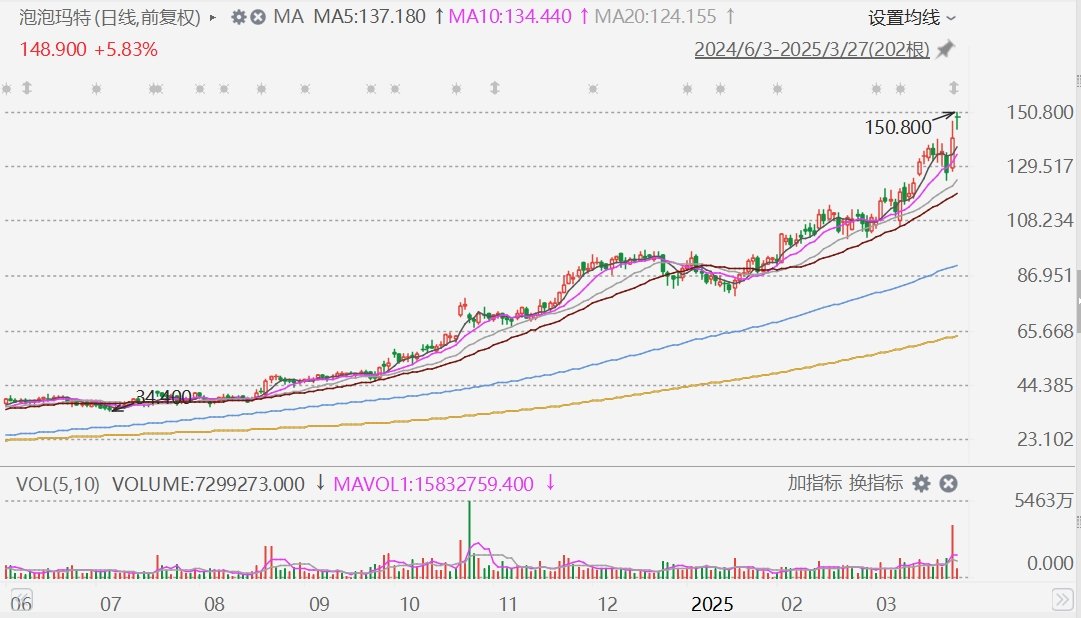Screen dimensions: 1081x618
Task: Click the rightmost up-down arrow event marker
Action: 954,88
